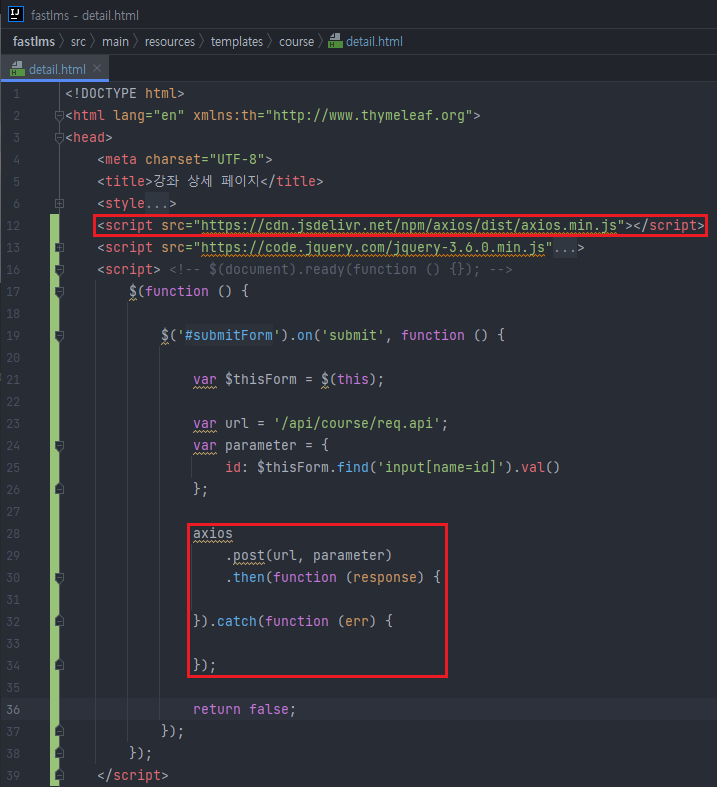The height and width of the screenshot is (787, 717).
Task: Click the thymeleaf.org namespace URL
Action: (x=369, y=115)
